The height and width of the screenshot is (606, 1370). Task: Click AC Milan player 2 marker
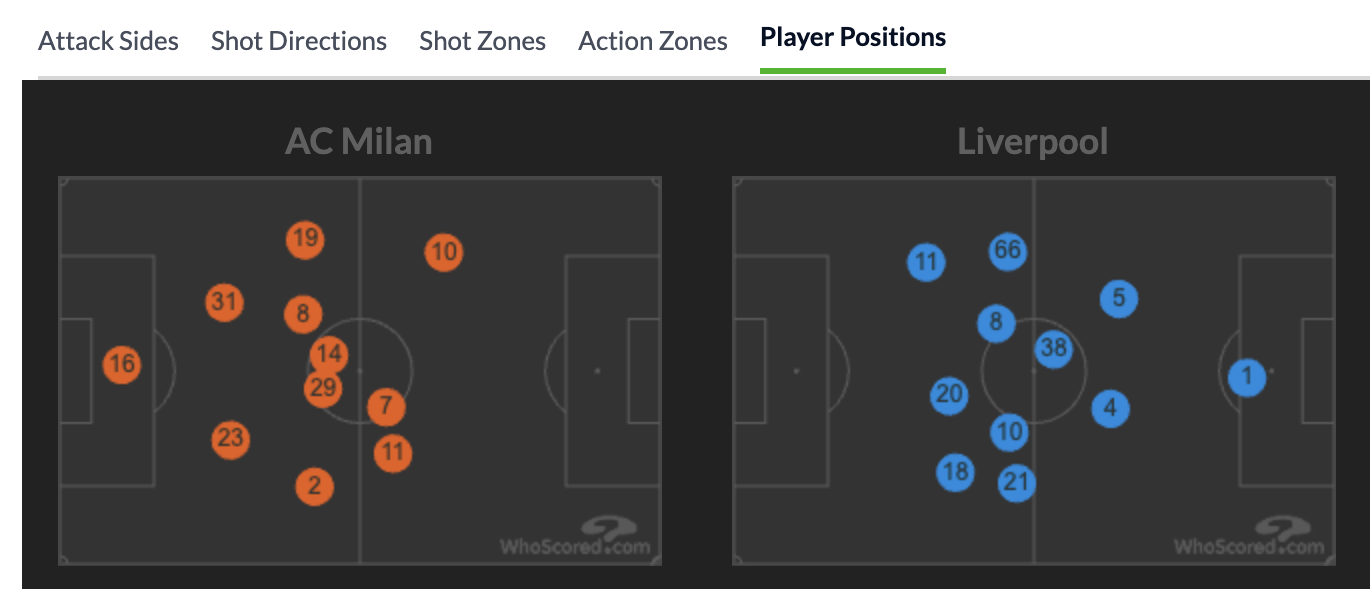coord(314,487)
